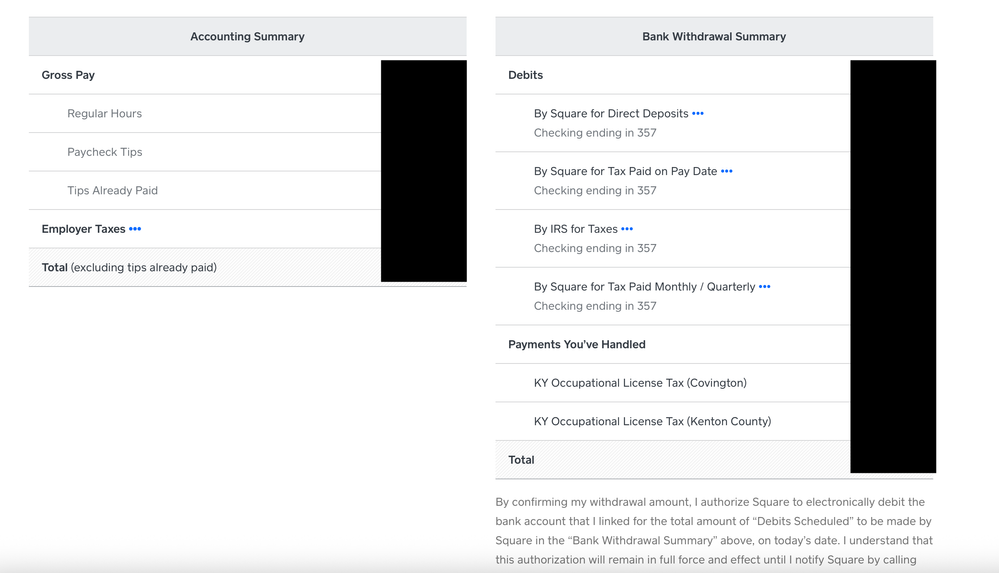Image resolution: width=999 pixels, height=573 pixels.
Task: Click the Tips Already Paid row
Action: [112, 190]
